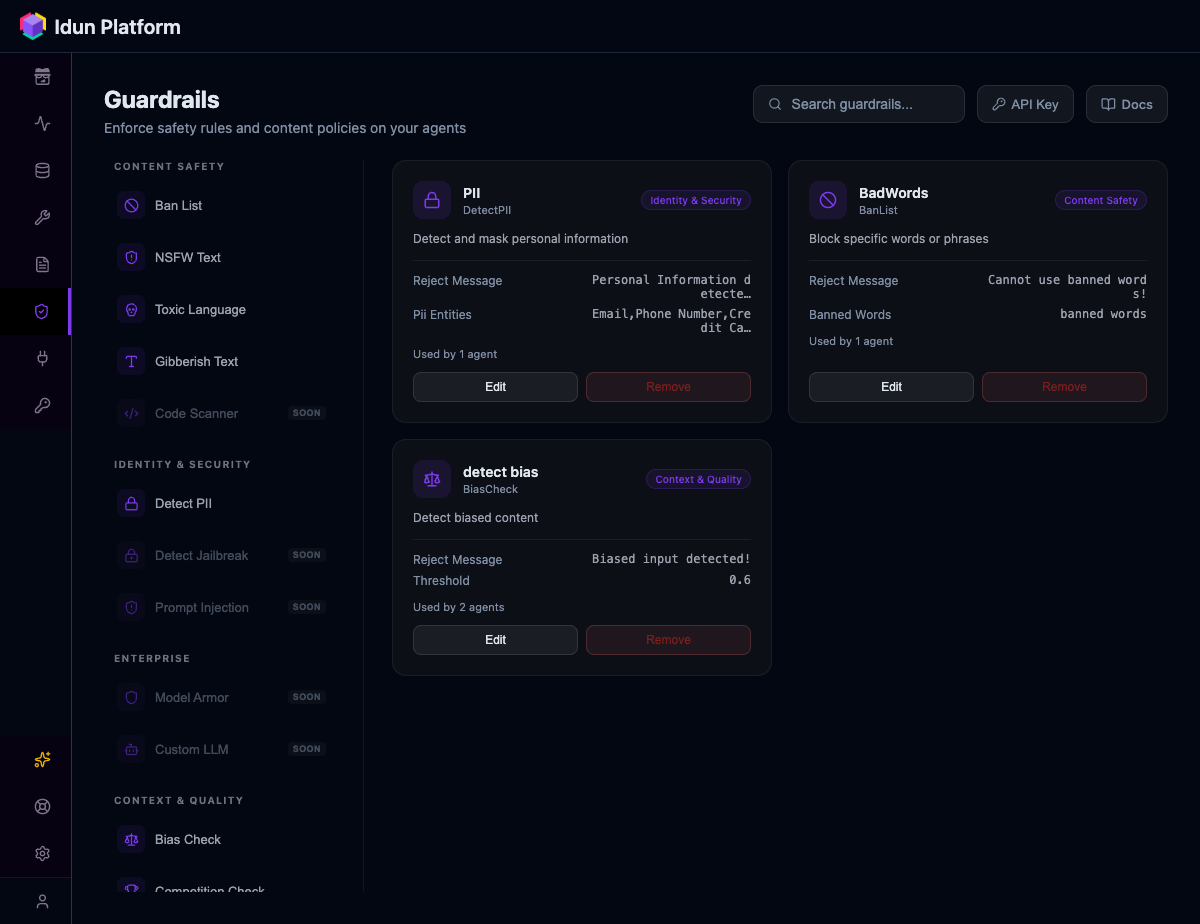The image size is (1200, 924).
Task: Click the ban icon on BadWords card
Action: point(828,200)
